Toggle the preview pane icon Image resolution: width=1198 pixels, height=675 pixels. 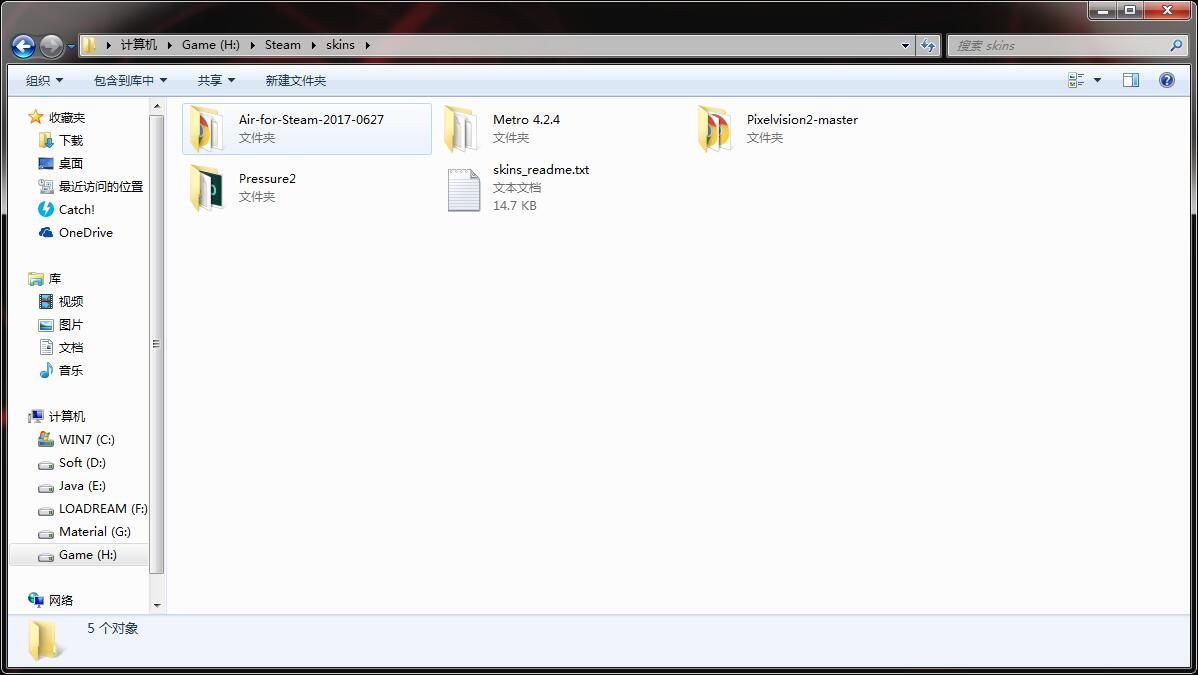pos(1130,80)
